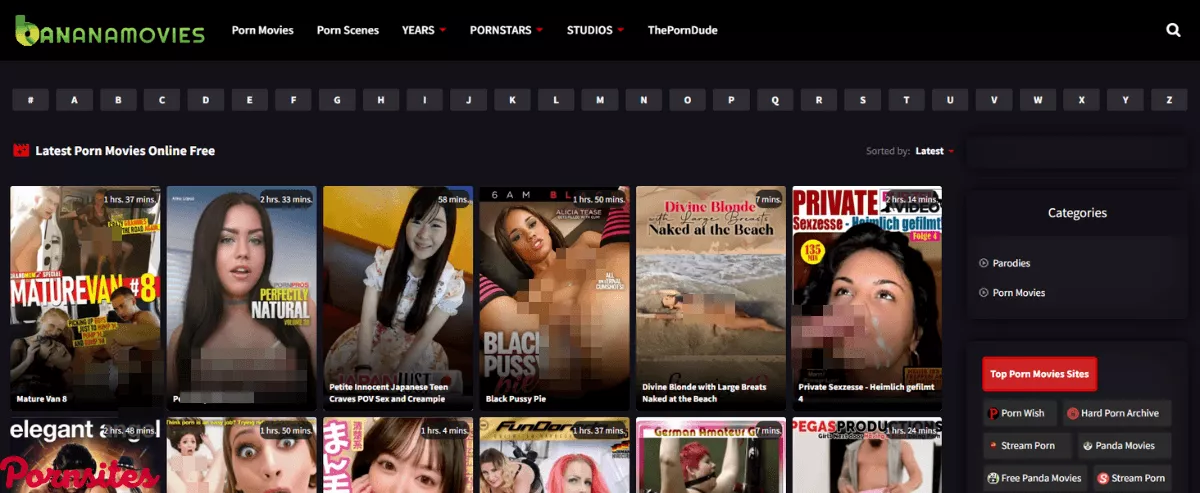Open the Hard Porn Archive site link
Viewport: 1200px width, 493px height.
tap(1113, 413)
